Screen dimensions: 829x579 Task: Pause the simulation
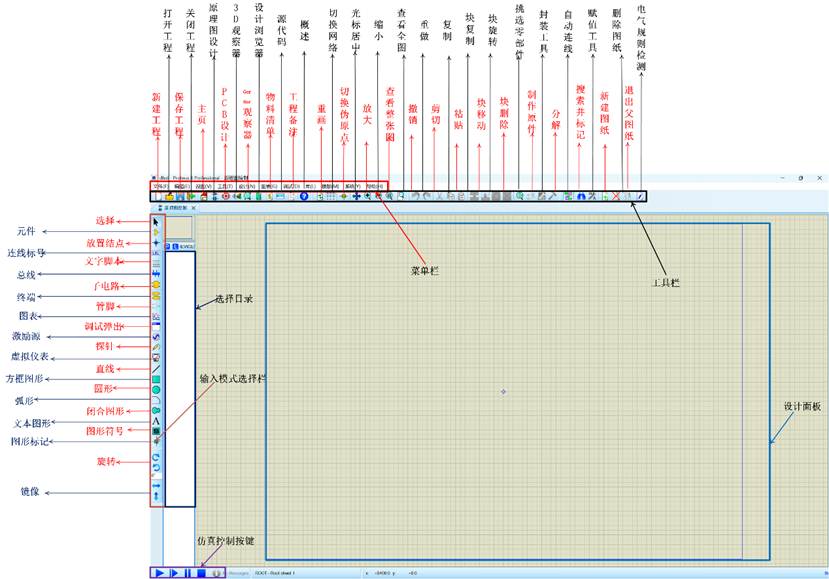188,573
